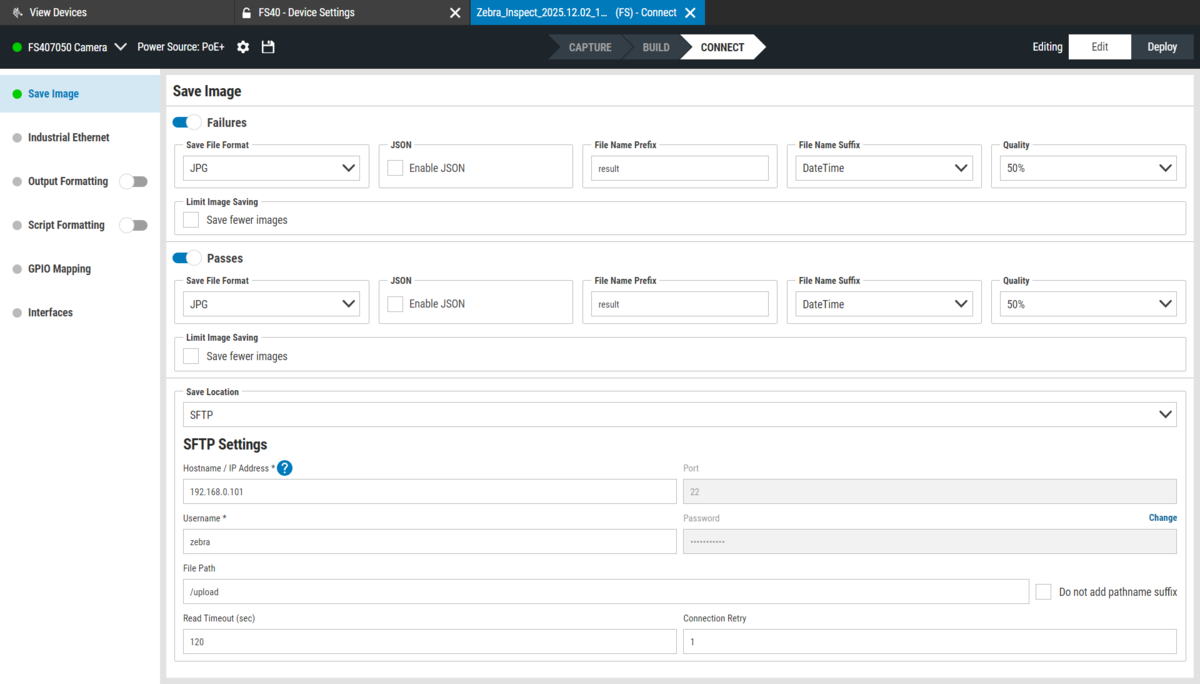1200x684 pixels.
Task: Click the save floppy disk icon
Action: [268, 47]
